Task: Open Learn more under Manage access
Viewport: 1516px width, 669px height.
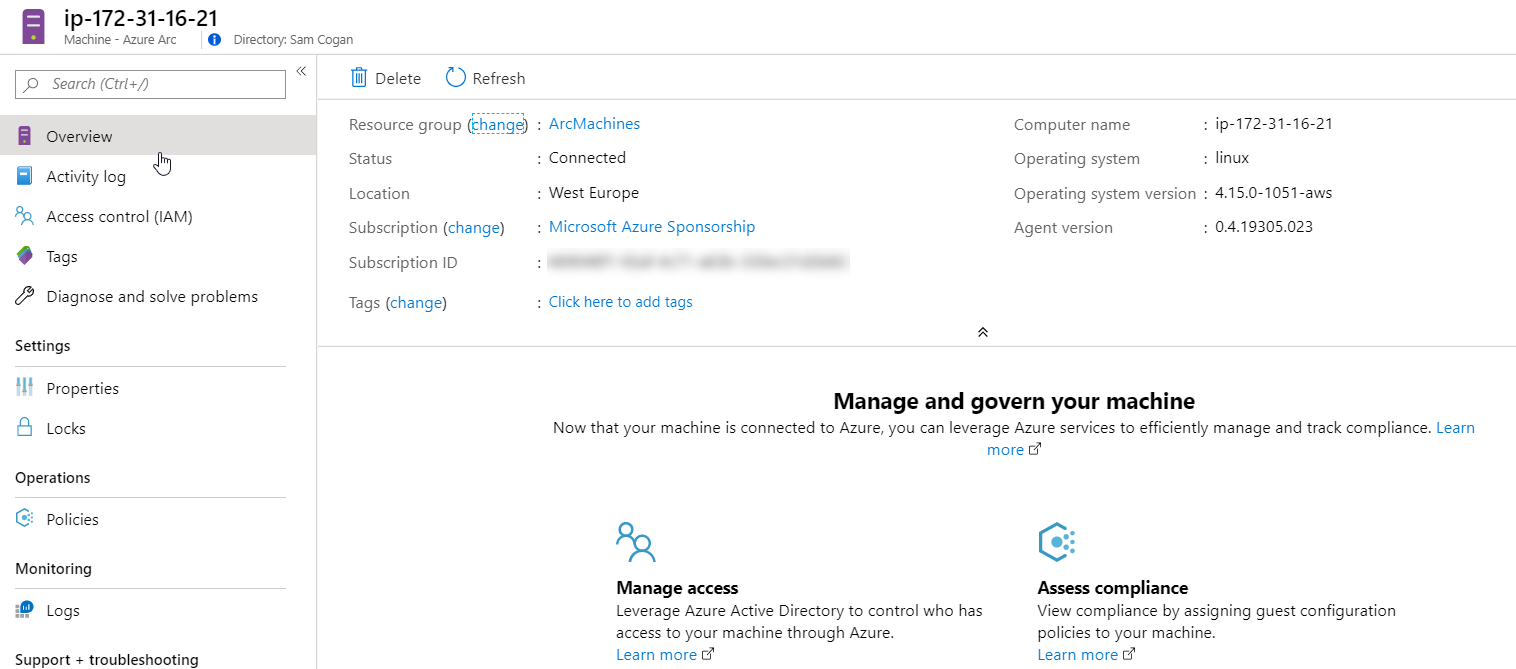Action: 656,655
